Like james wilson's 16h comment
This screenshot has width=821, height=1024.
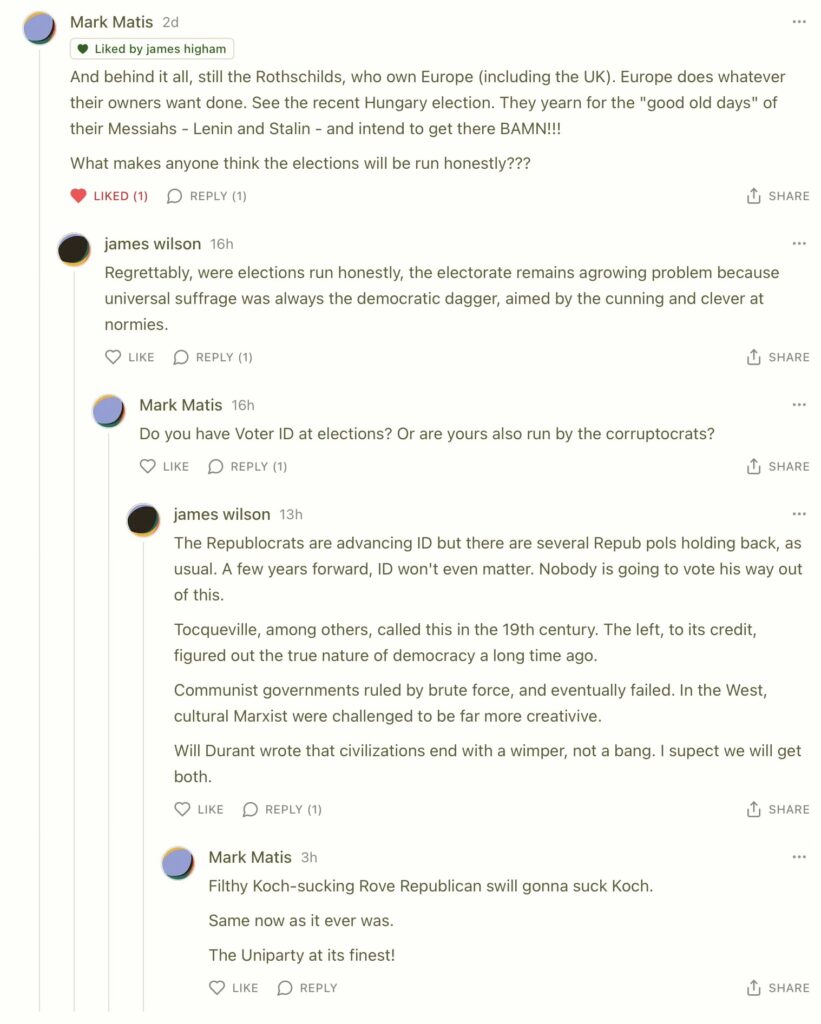pos(113,357)
